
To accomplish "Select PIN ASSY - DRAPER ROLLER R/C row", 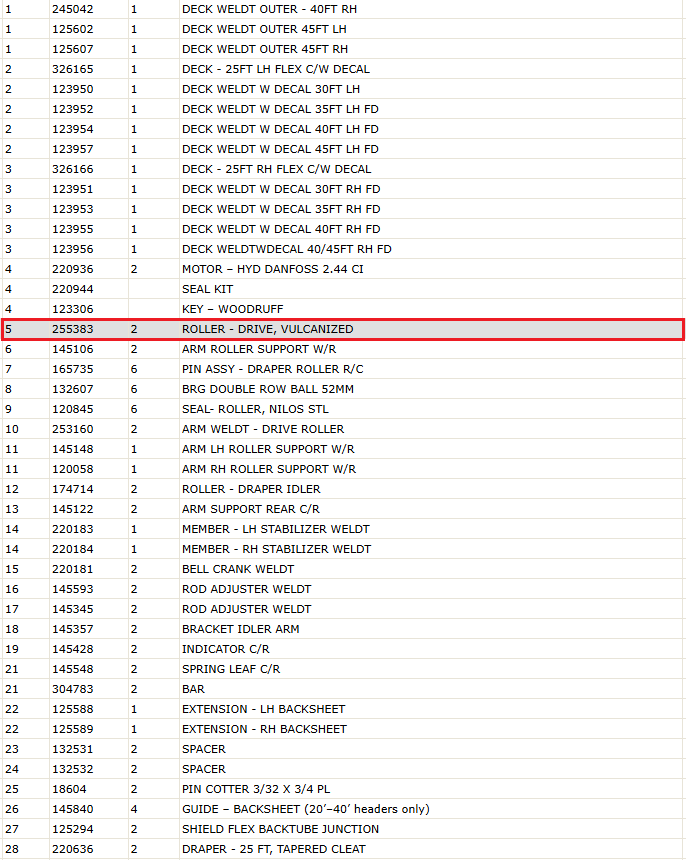I will click(x=343, y=369).
